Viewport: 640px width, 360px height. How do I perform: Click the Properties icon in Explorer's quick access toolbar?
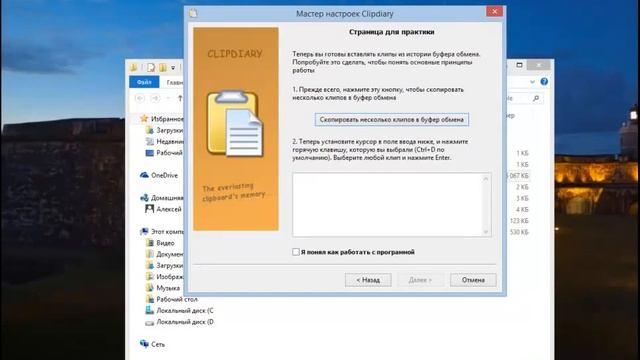click(151, 67)
